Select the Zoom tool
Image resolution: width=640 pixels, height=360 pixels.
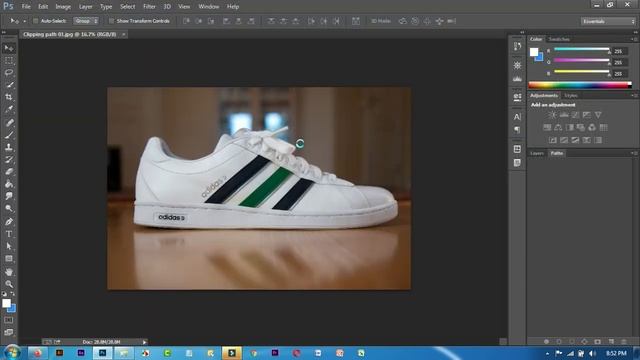9,284
